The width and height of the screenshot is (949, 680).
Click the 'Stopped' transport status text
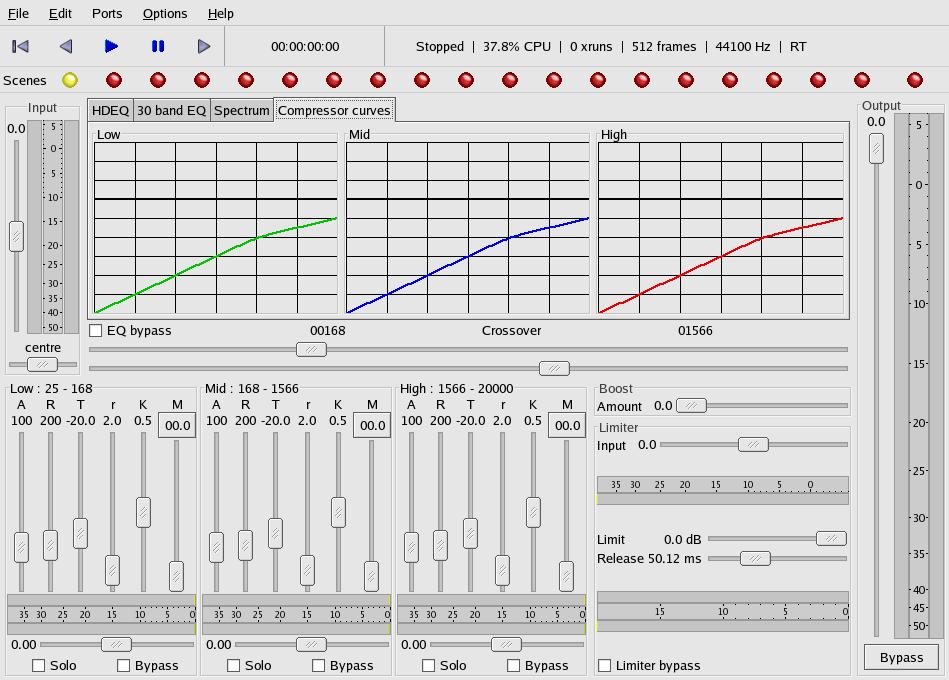pyautogui.click(x=440, y=47)
